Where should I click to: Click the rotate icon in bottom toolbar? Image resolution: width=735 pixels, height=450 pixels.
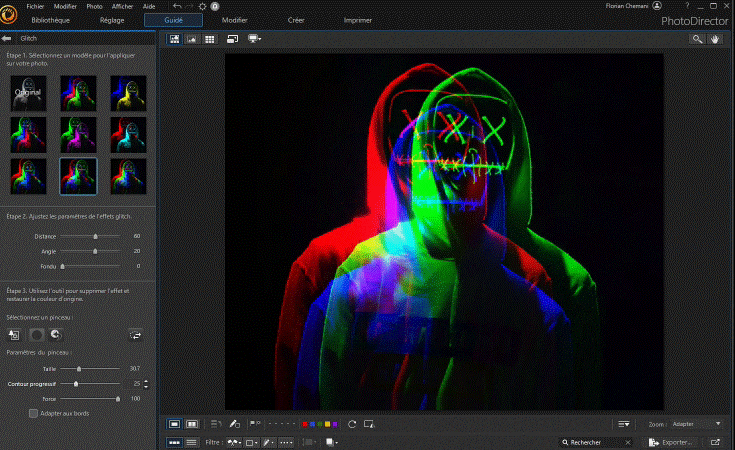pyautogui.click(x=352, y=424)
